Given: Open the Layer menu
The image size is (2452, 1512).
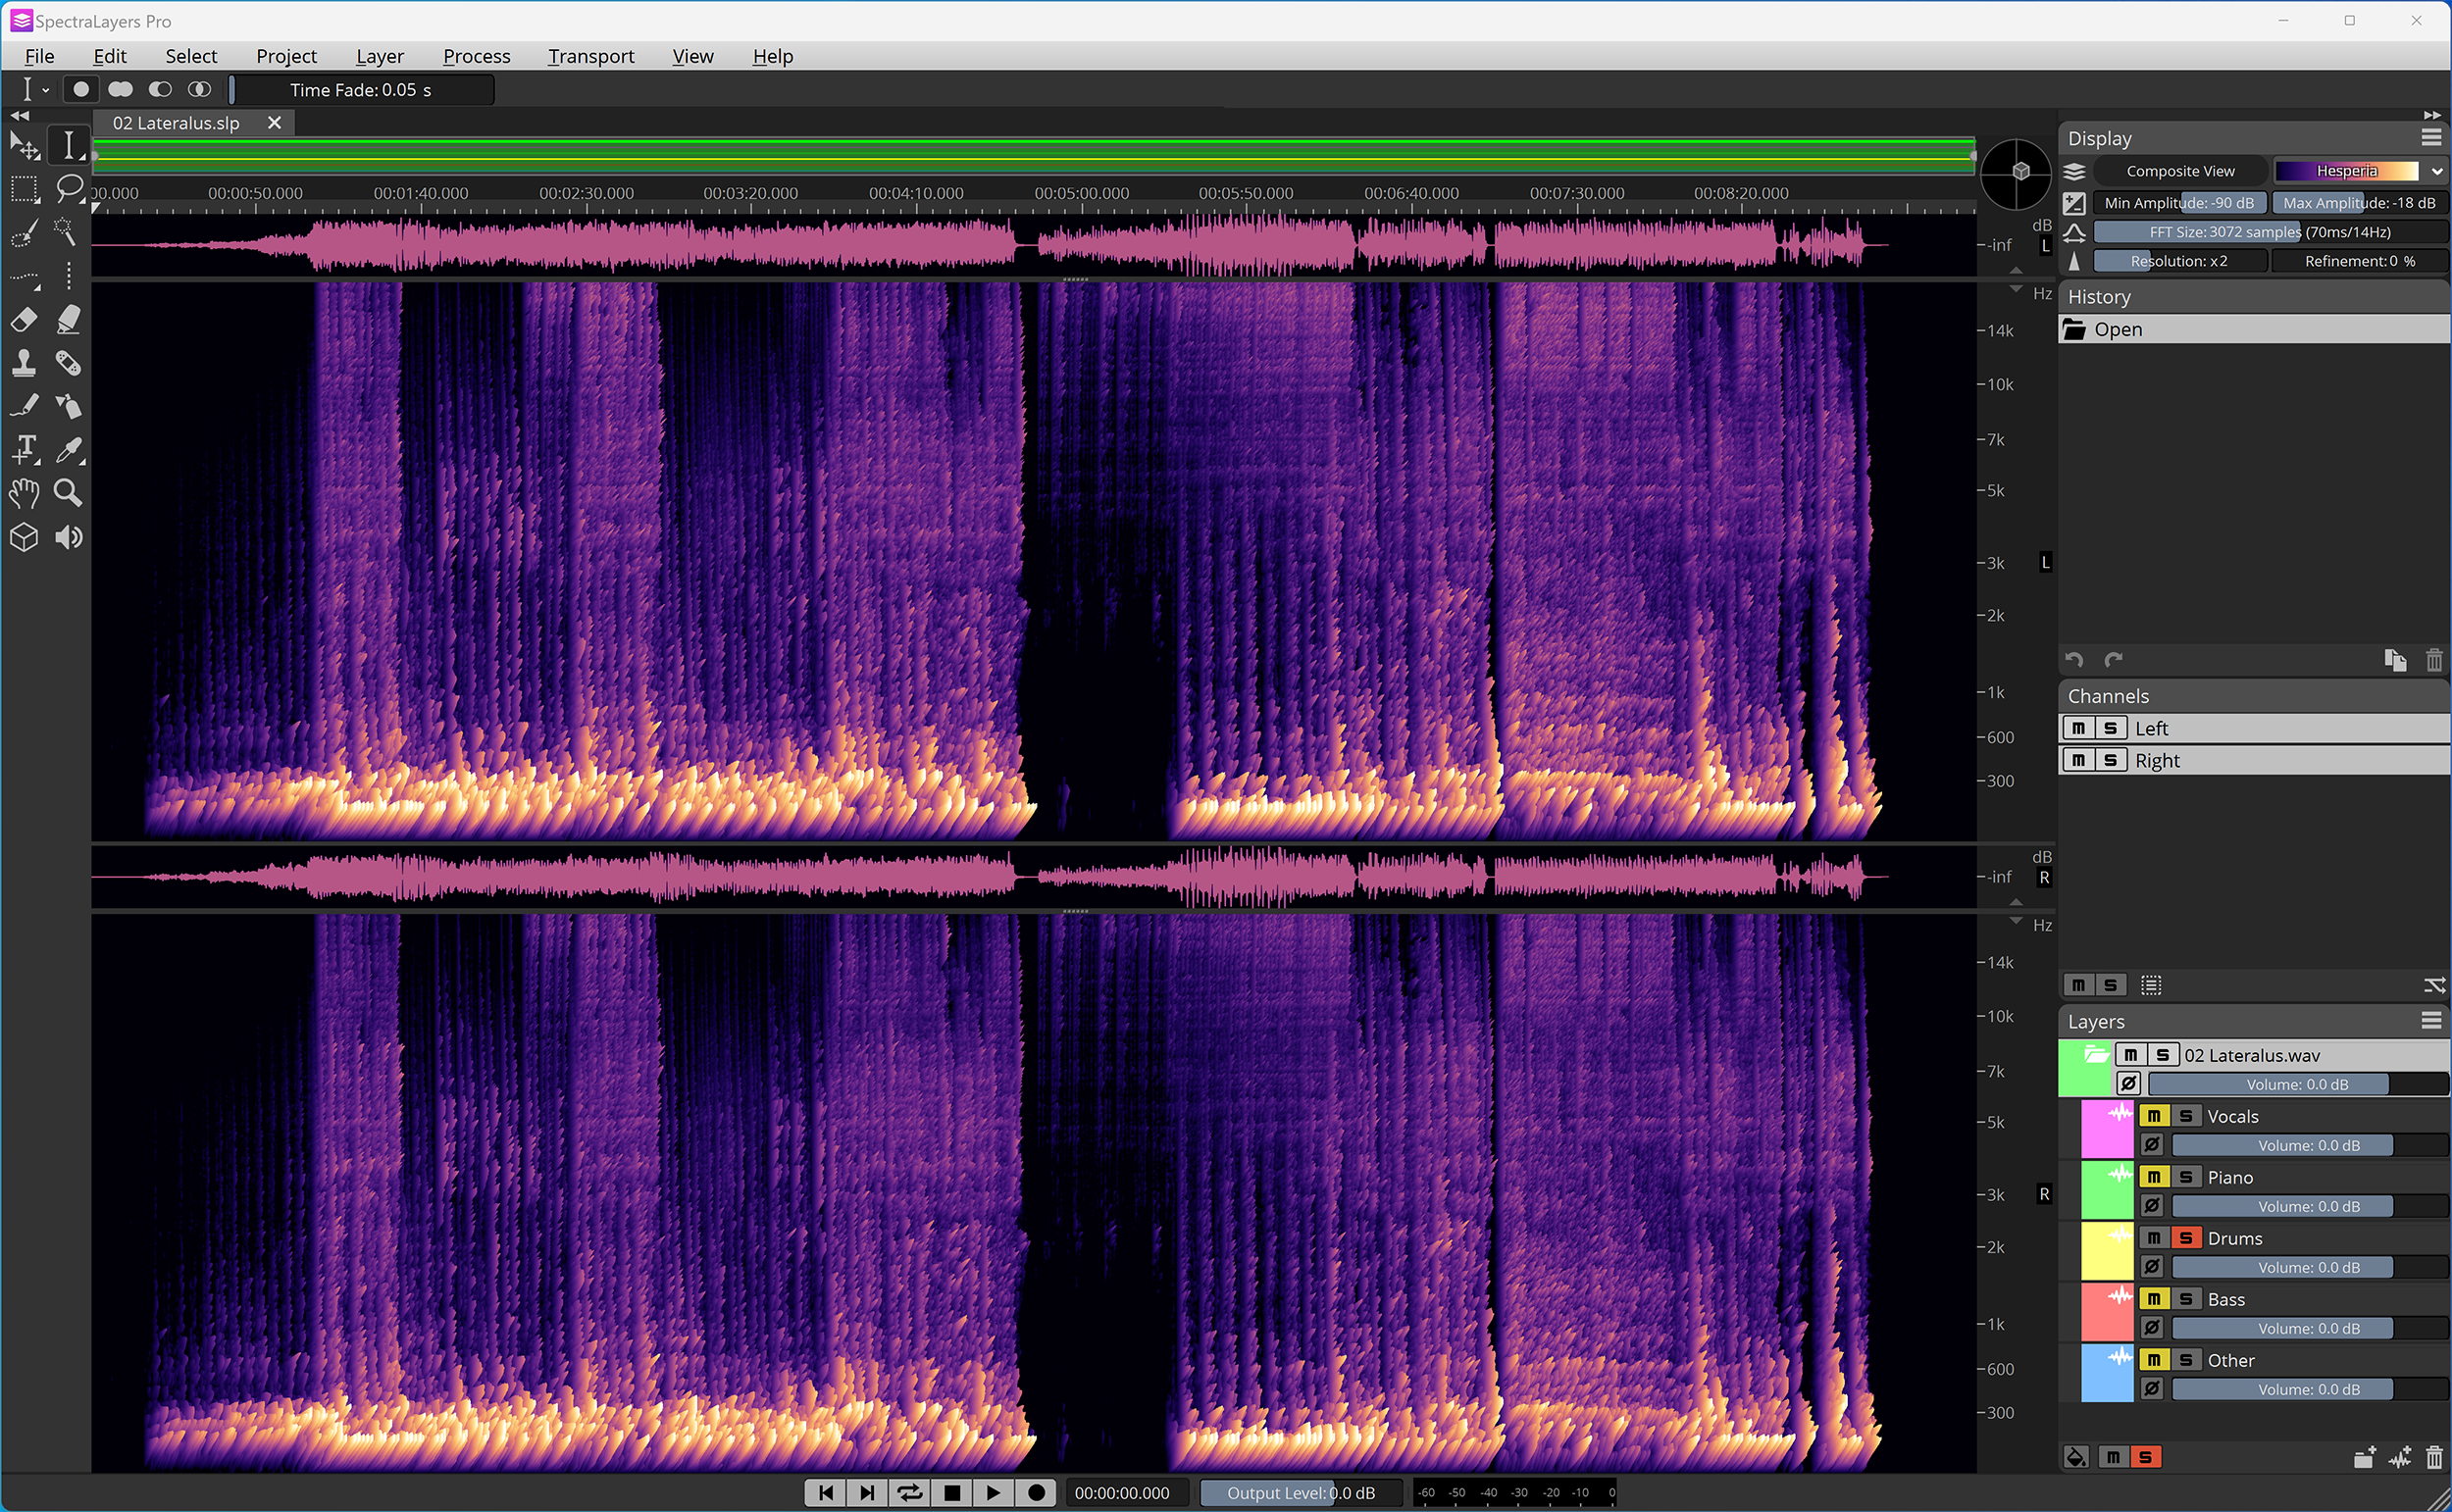Looking at the screenshot, I should click(379, 56).
